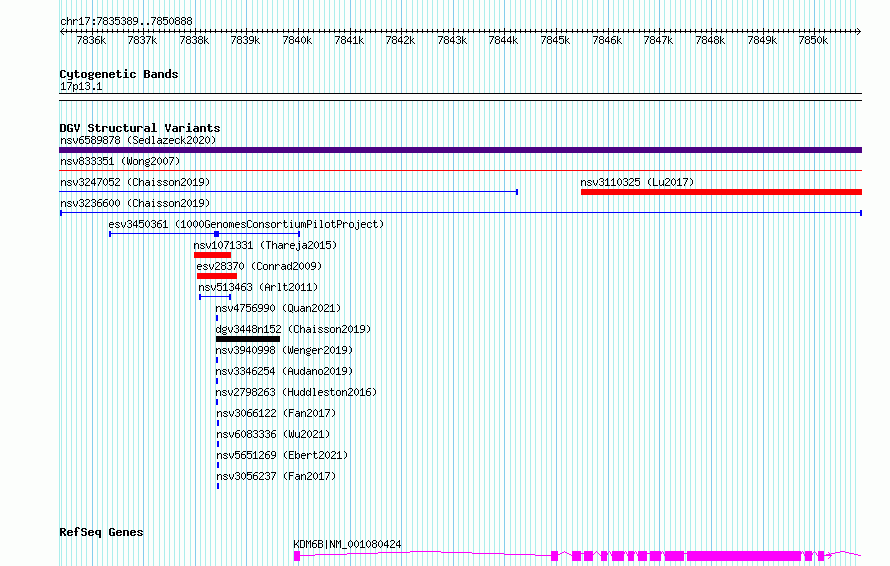Open nsv1071331 (Thareja2015) label
This screenshot has height=566, width=890.
[x=265, y=245]
